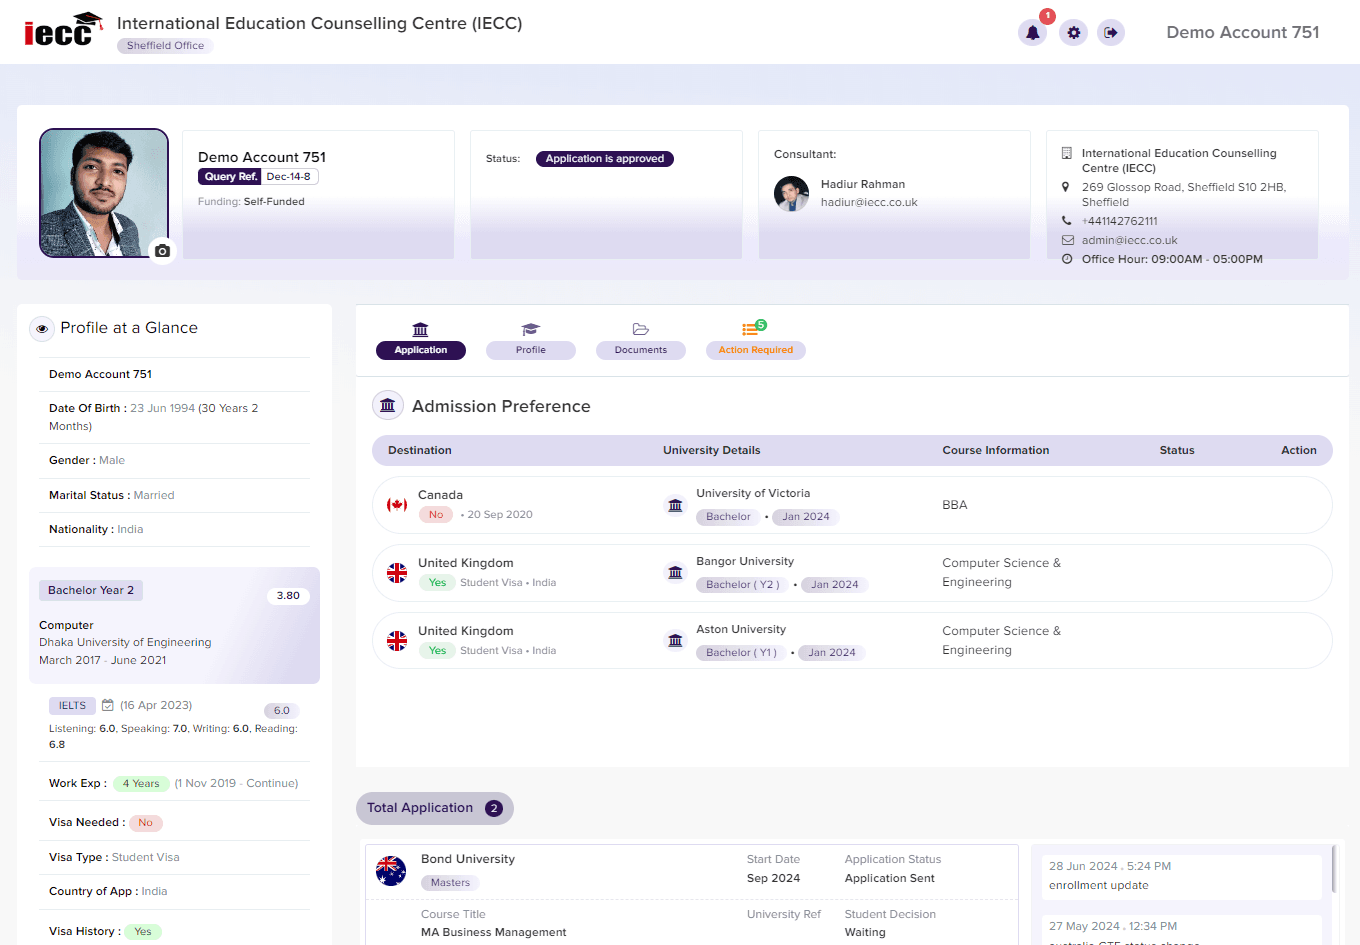Click the admin@iecc.co.uk email address

click(1129, 240)
